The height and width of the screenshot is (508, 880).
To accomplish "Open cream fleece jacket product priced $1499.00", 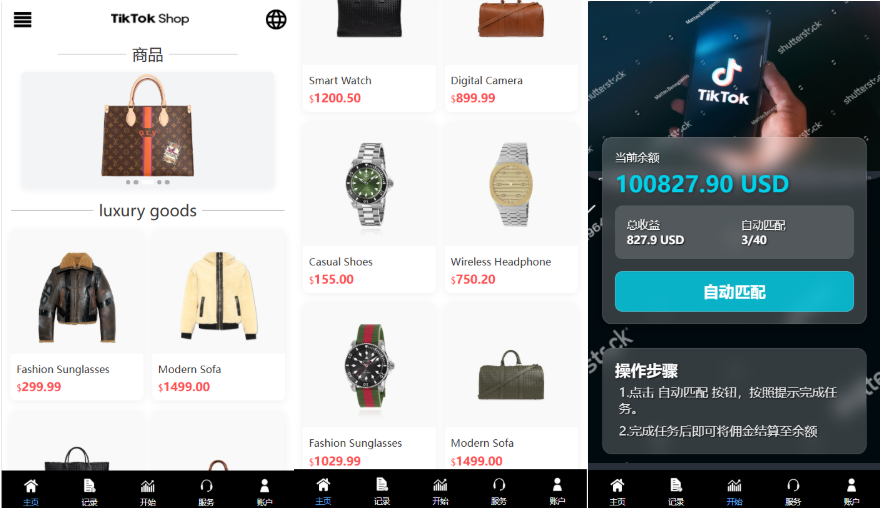I will (218, 314).
